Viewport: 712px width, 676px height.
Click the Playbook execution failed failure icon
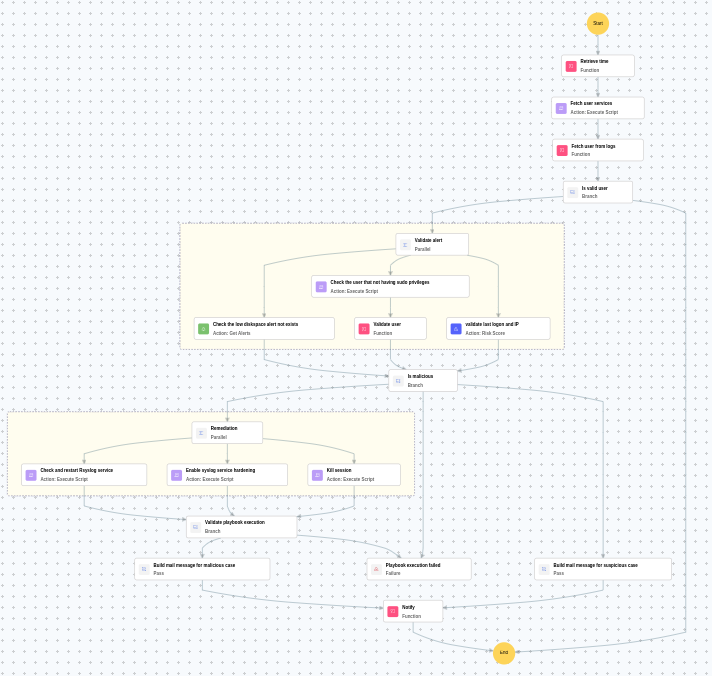(376, 569)
